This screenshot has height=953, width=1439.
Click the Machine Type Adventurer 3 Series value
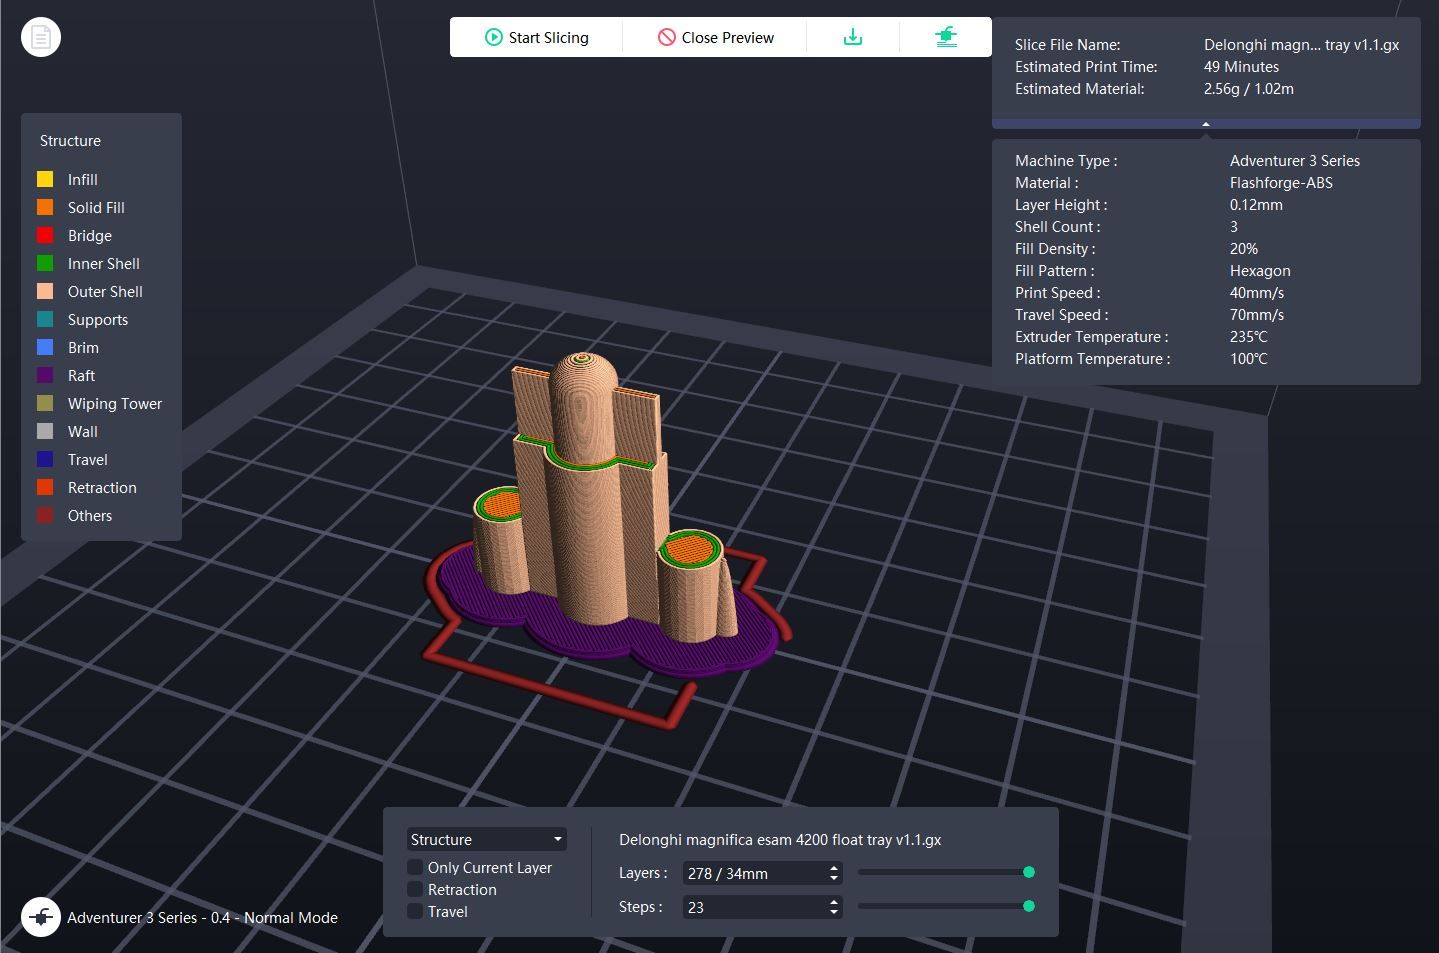pyautogui.click(x=1295, y=160)
